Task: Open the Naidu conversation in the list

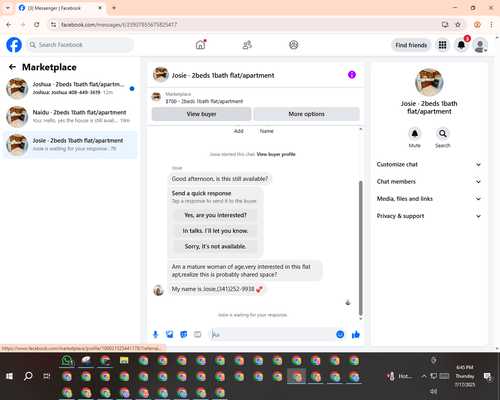Action: click(x=70, y=117)
